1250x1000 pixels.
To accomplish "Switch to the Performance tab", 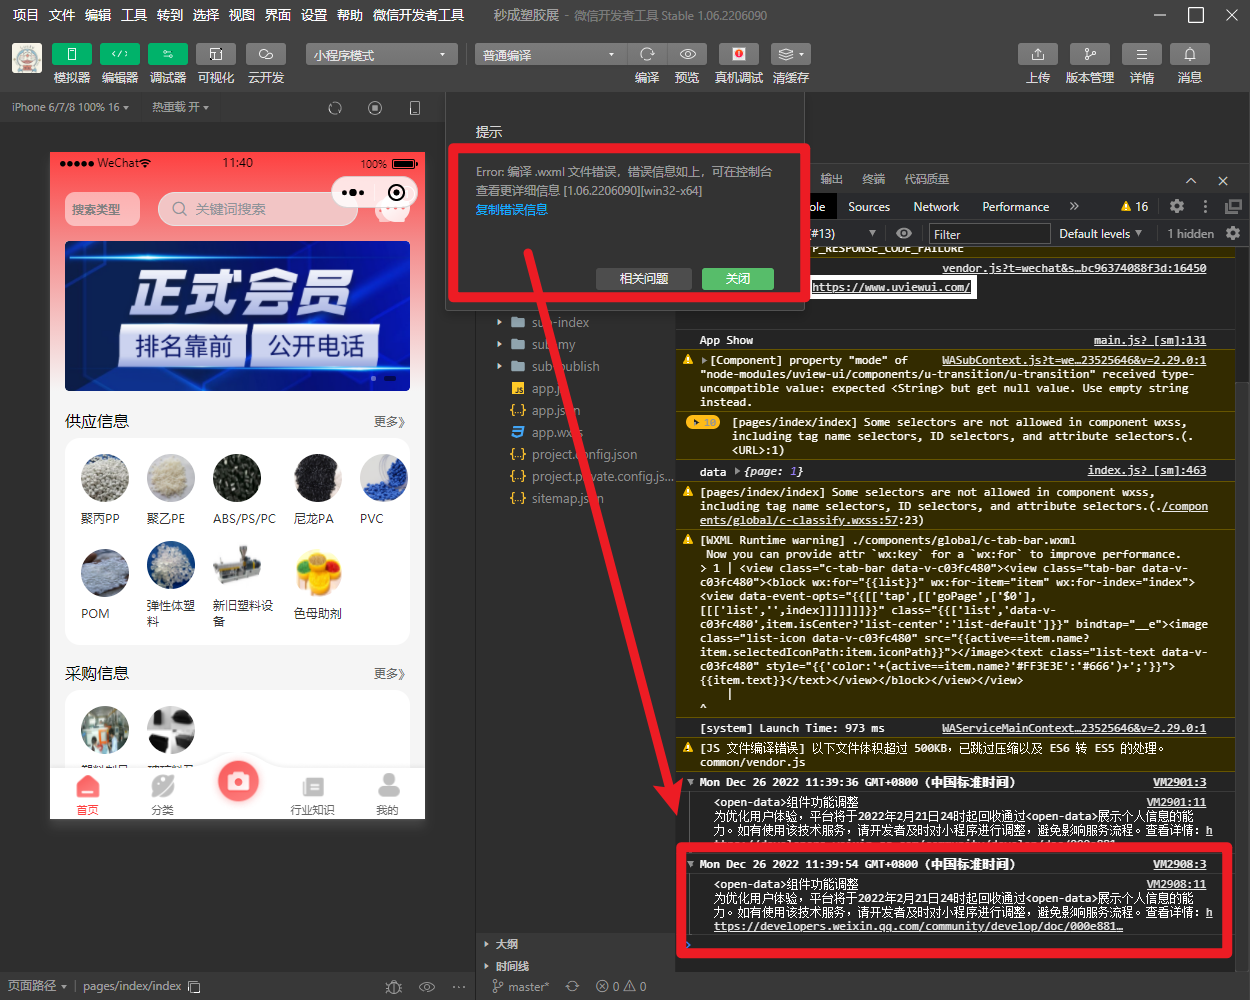I will click(x=1016, y=206).
